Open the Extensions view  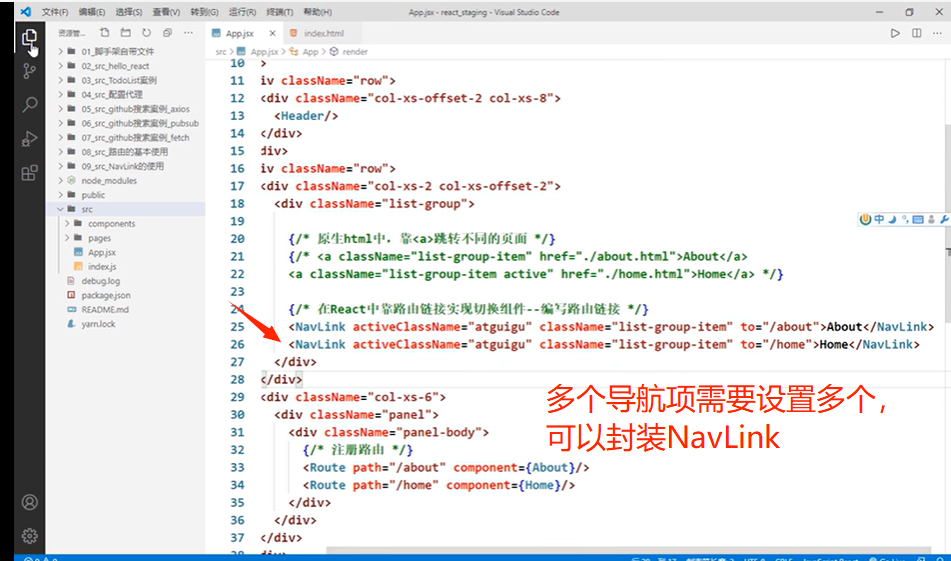[29, 173]
